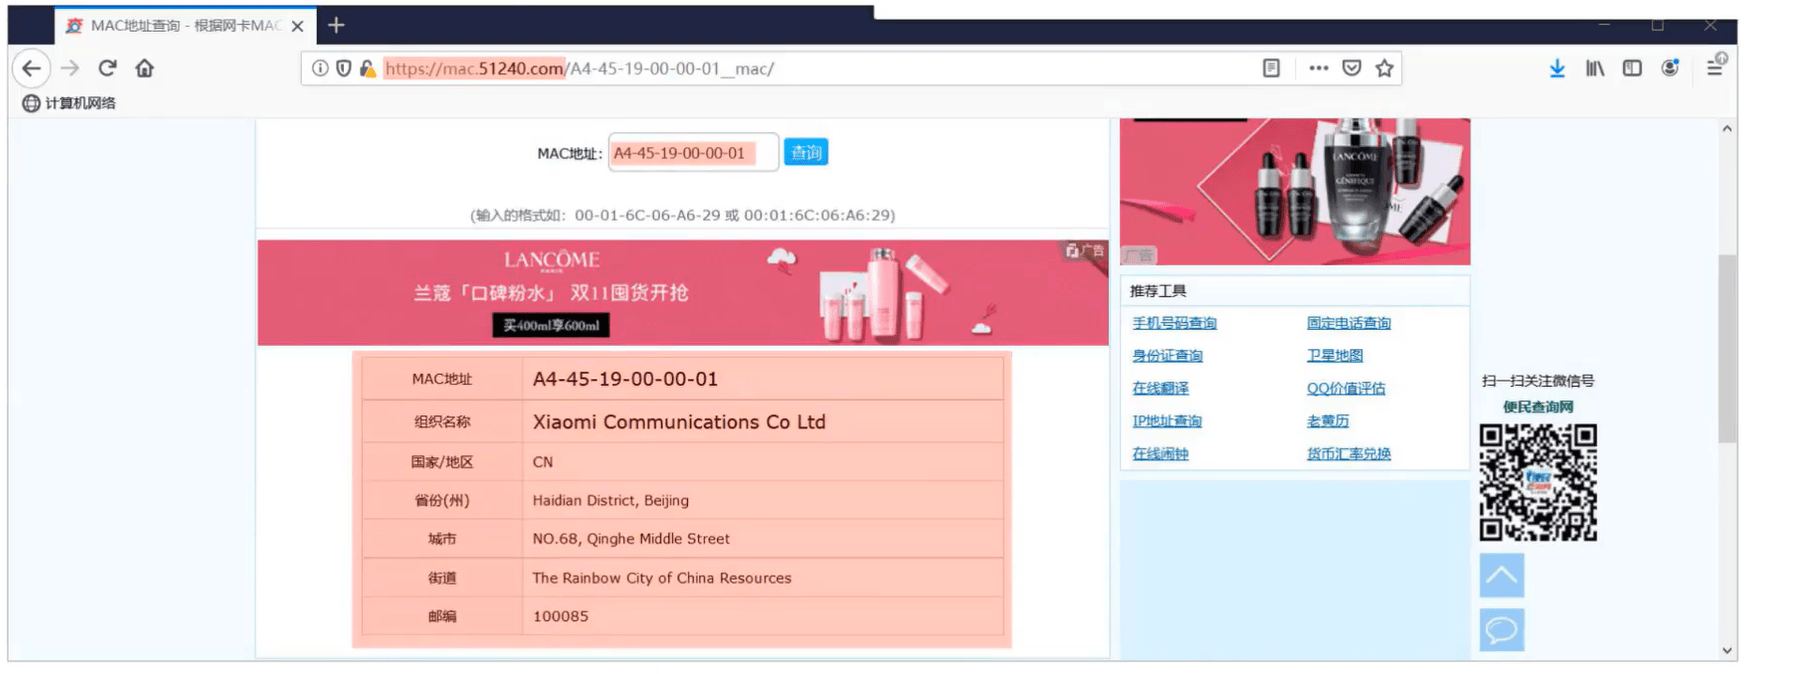Show site information icon in address bar
The image size is (1816, 674).
point(320,69)
